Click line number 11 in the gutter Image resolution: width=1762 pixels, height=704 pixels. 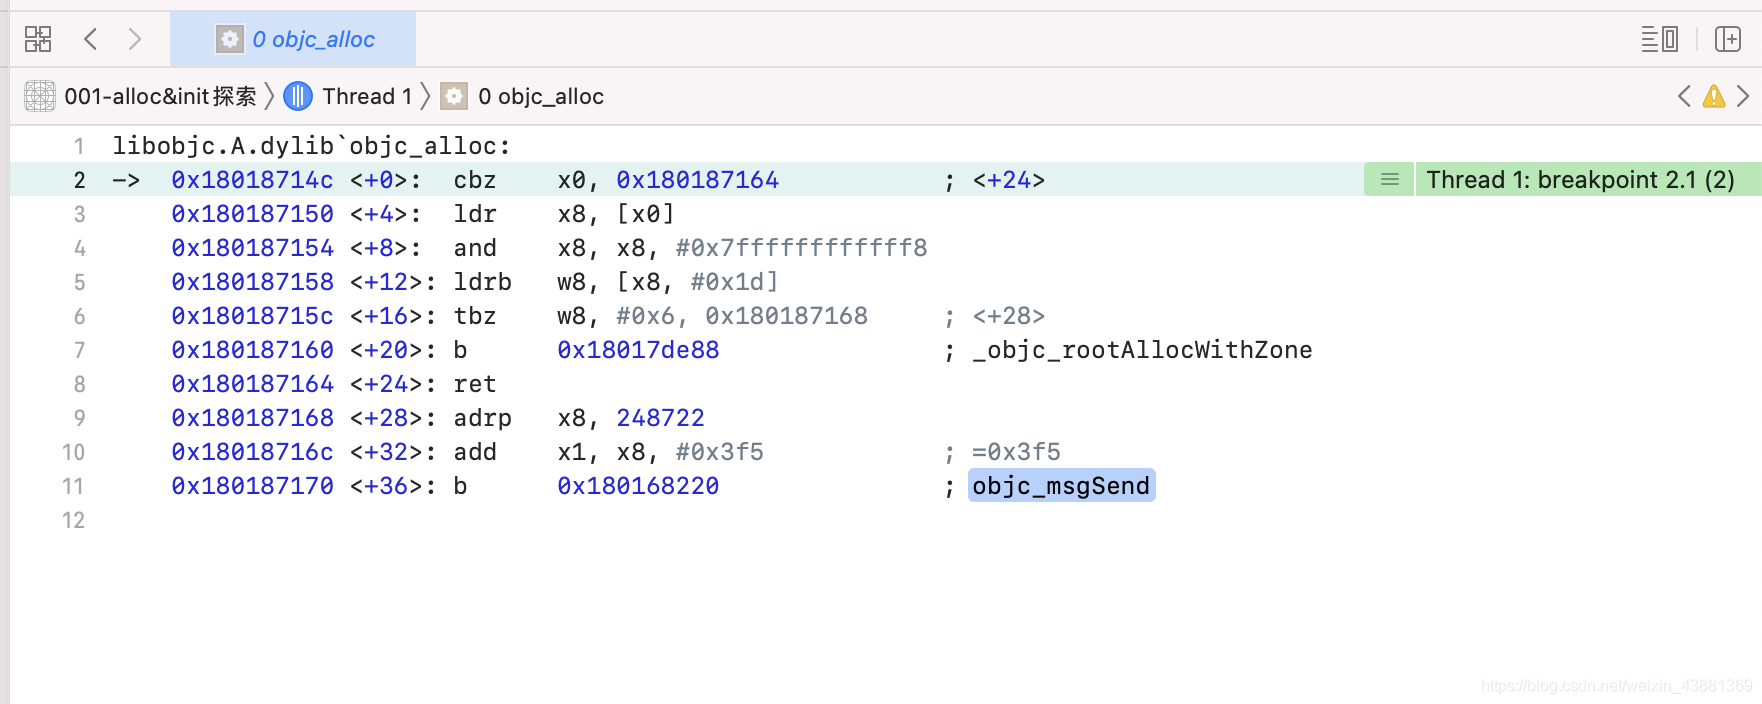coord(73,486)
